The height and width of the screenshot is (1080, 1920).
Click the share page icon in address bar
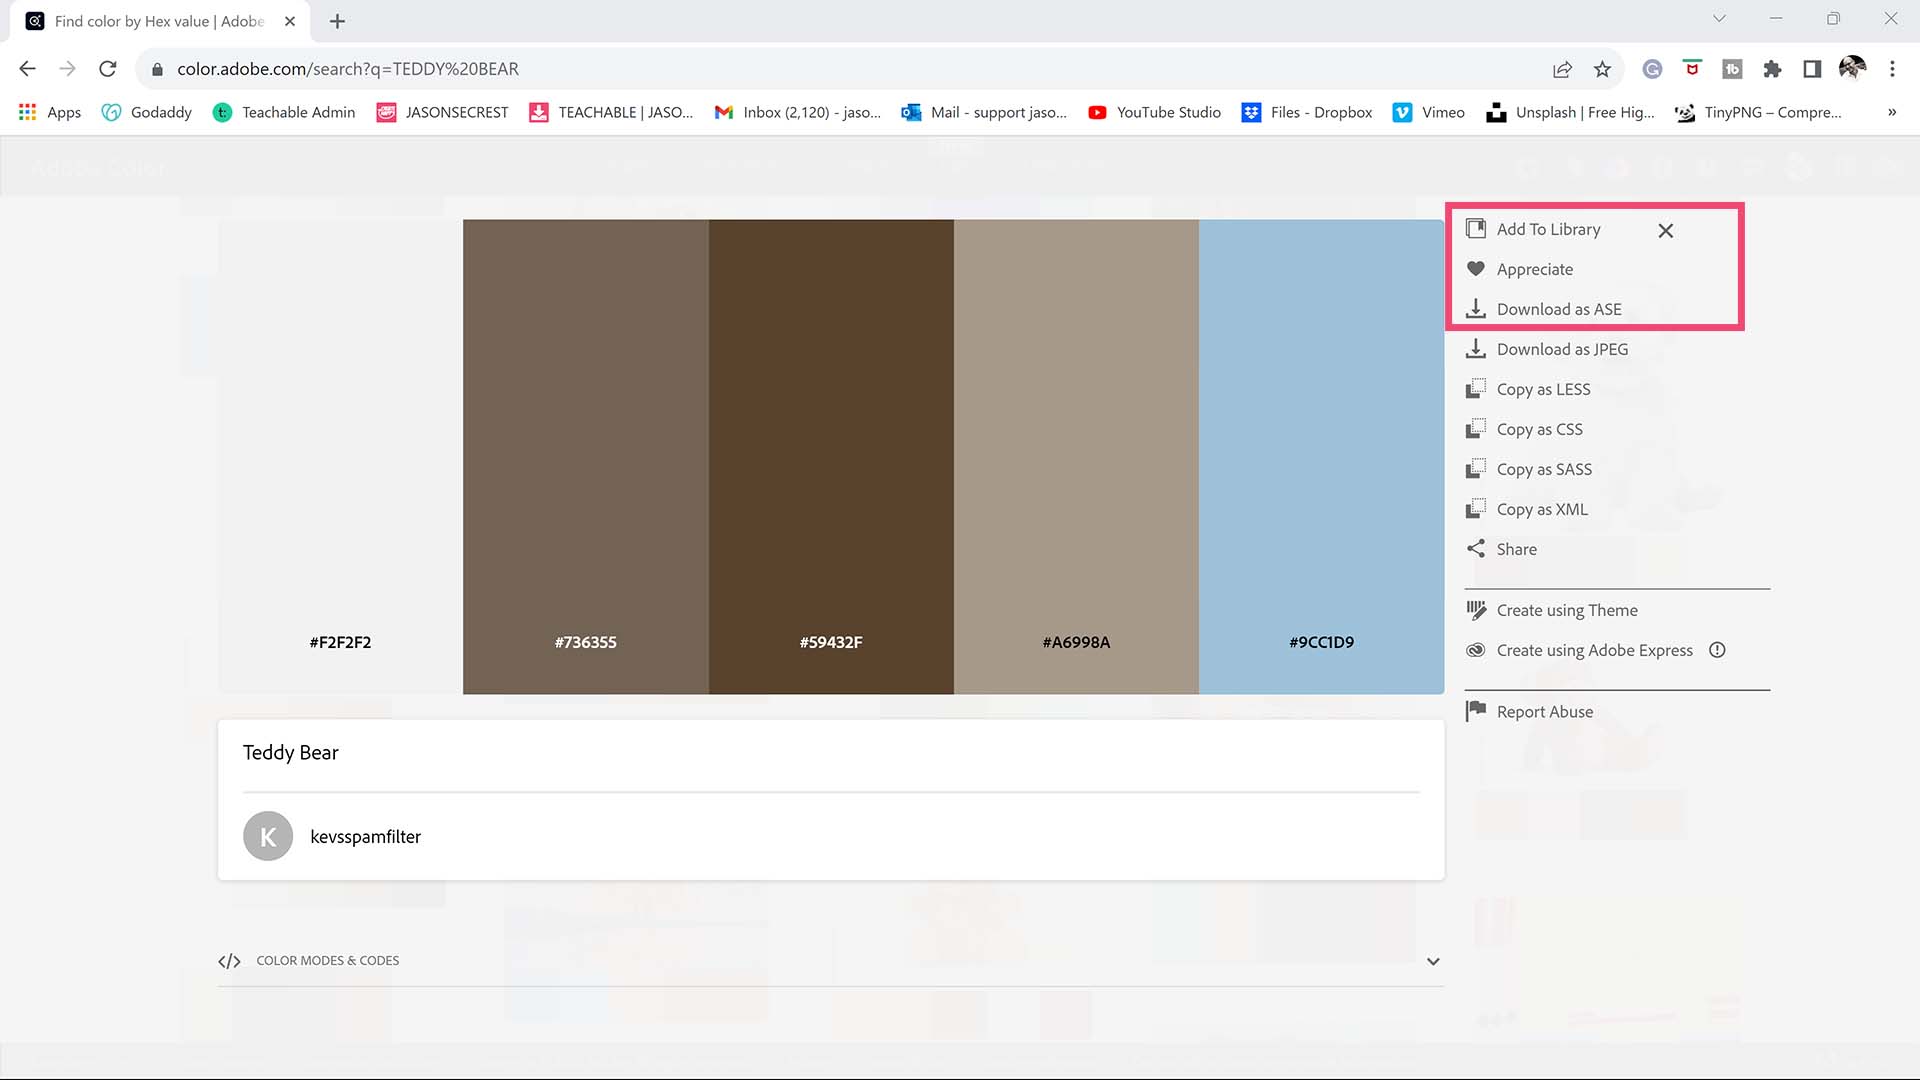point(1562,69)
